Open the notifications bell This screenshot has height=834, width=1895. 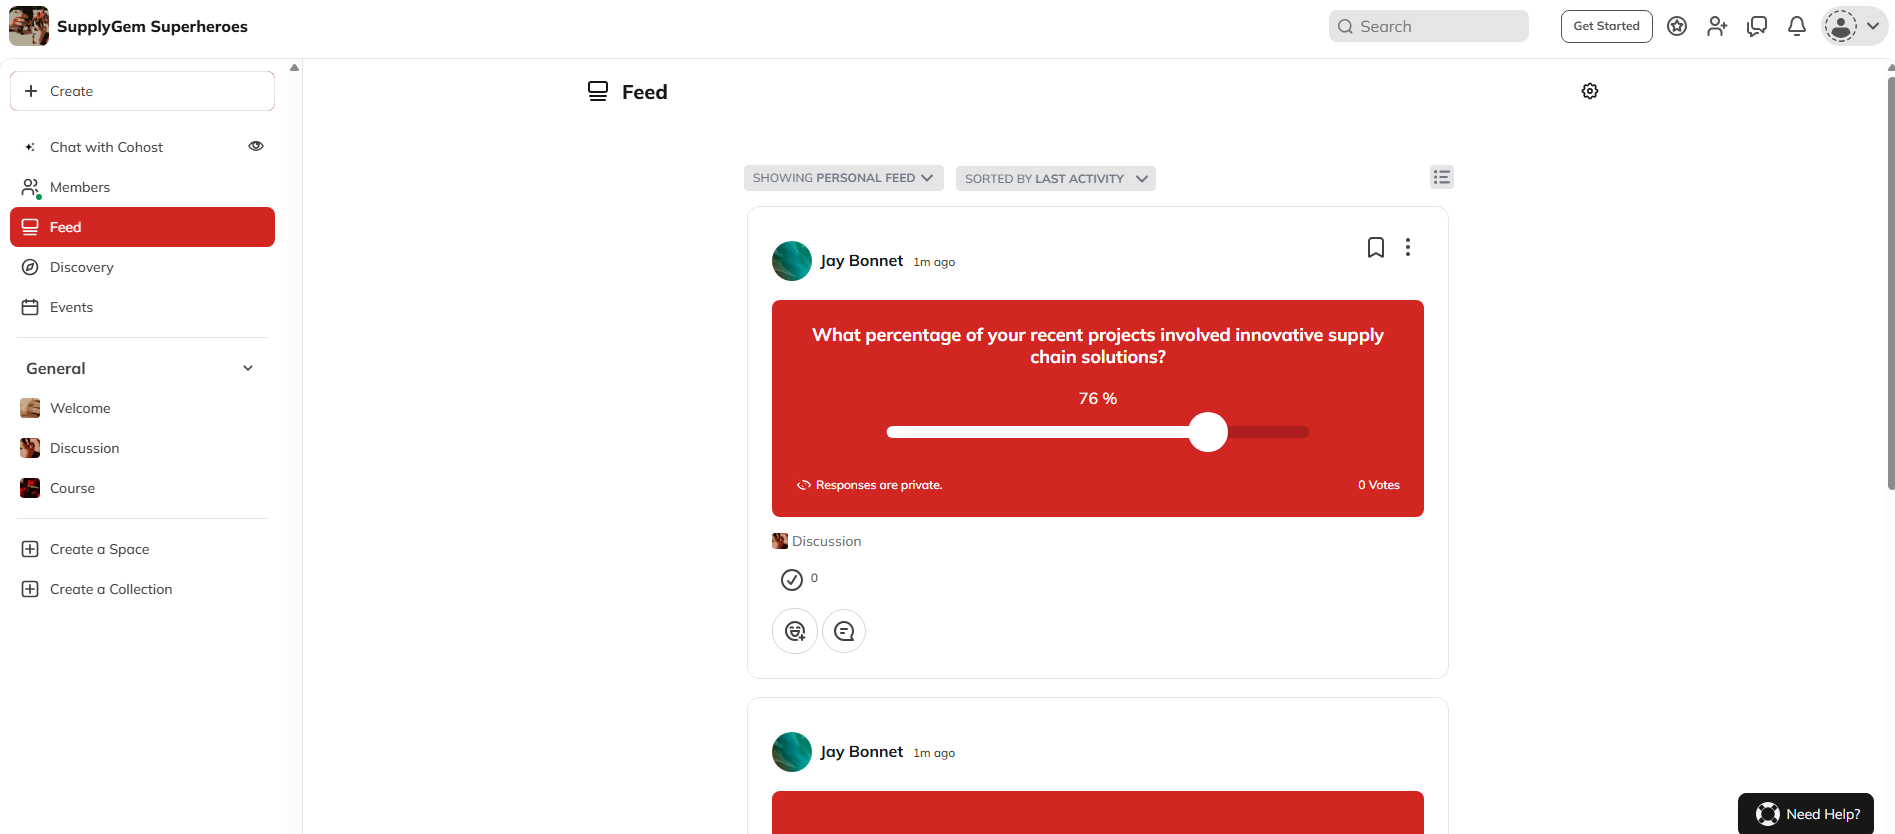pyautogui.click(x=1796, y=27)
